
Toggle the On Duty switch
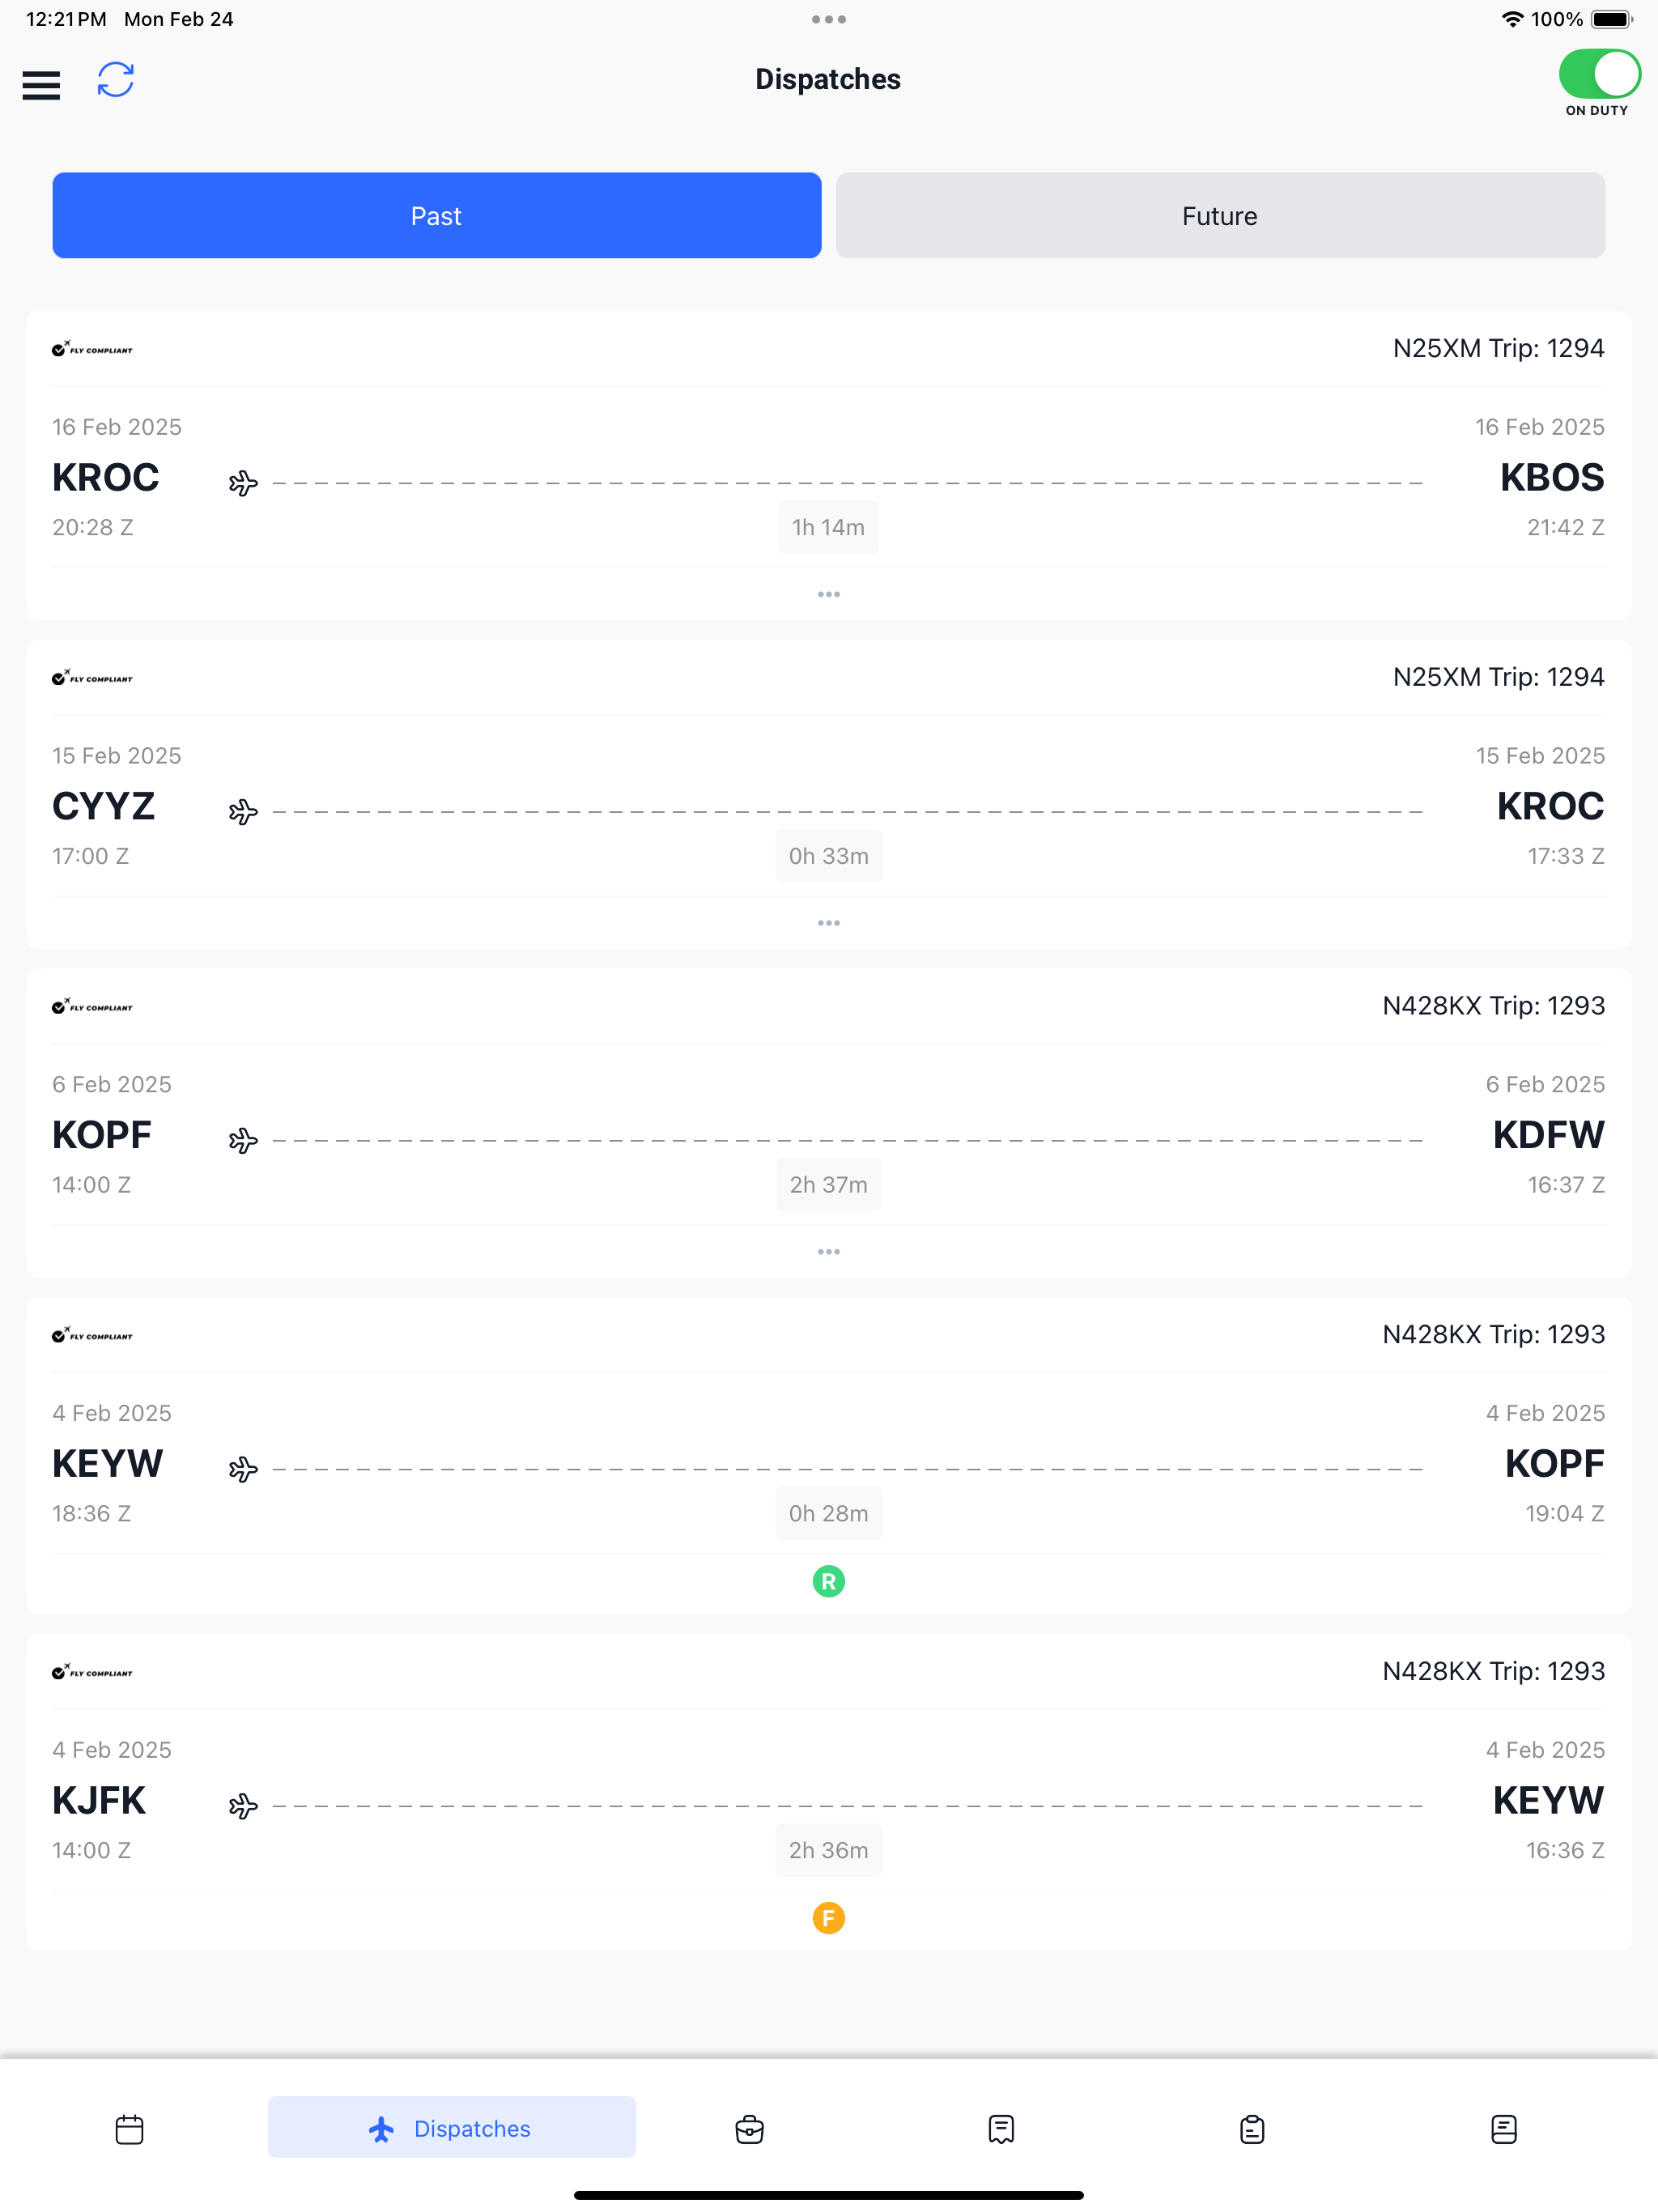tap(1598, 74)
